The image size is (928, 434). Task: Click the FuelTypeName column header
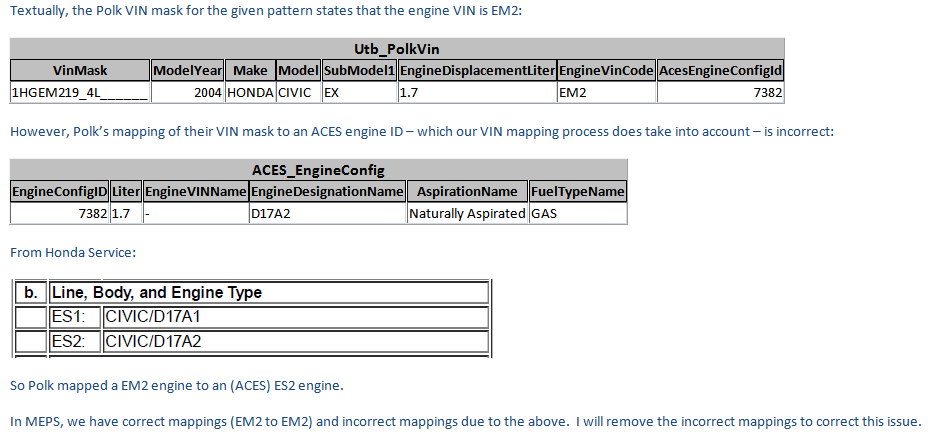[x=578, y=192]
